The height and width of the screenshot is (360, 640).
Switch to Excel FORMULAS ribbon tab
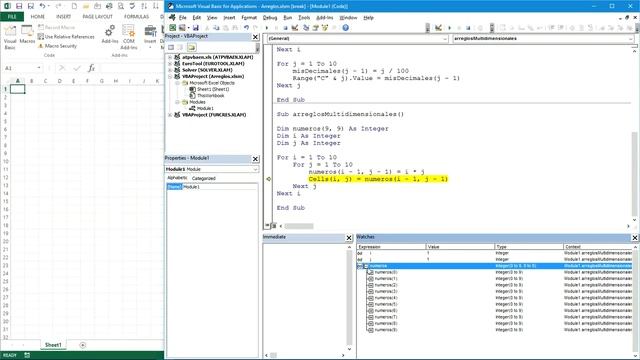[x=136, y=17]
